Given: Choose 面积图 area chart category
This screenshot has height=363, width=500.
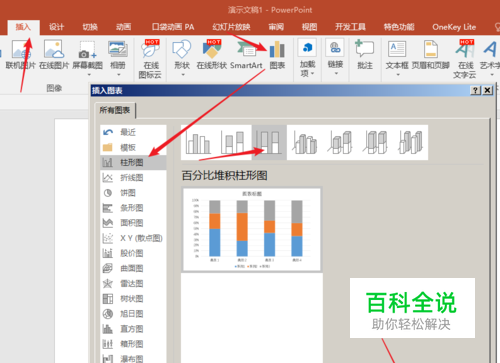Looking at the screenshot, I should click(133, 223).
